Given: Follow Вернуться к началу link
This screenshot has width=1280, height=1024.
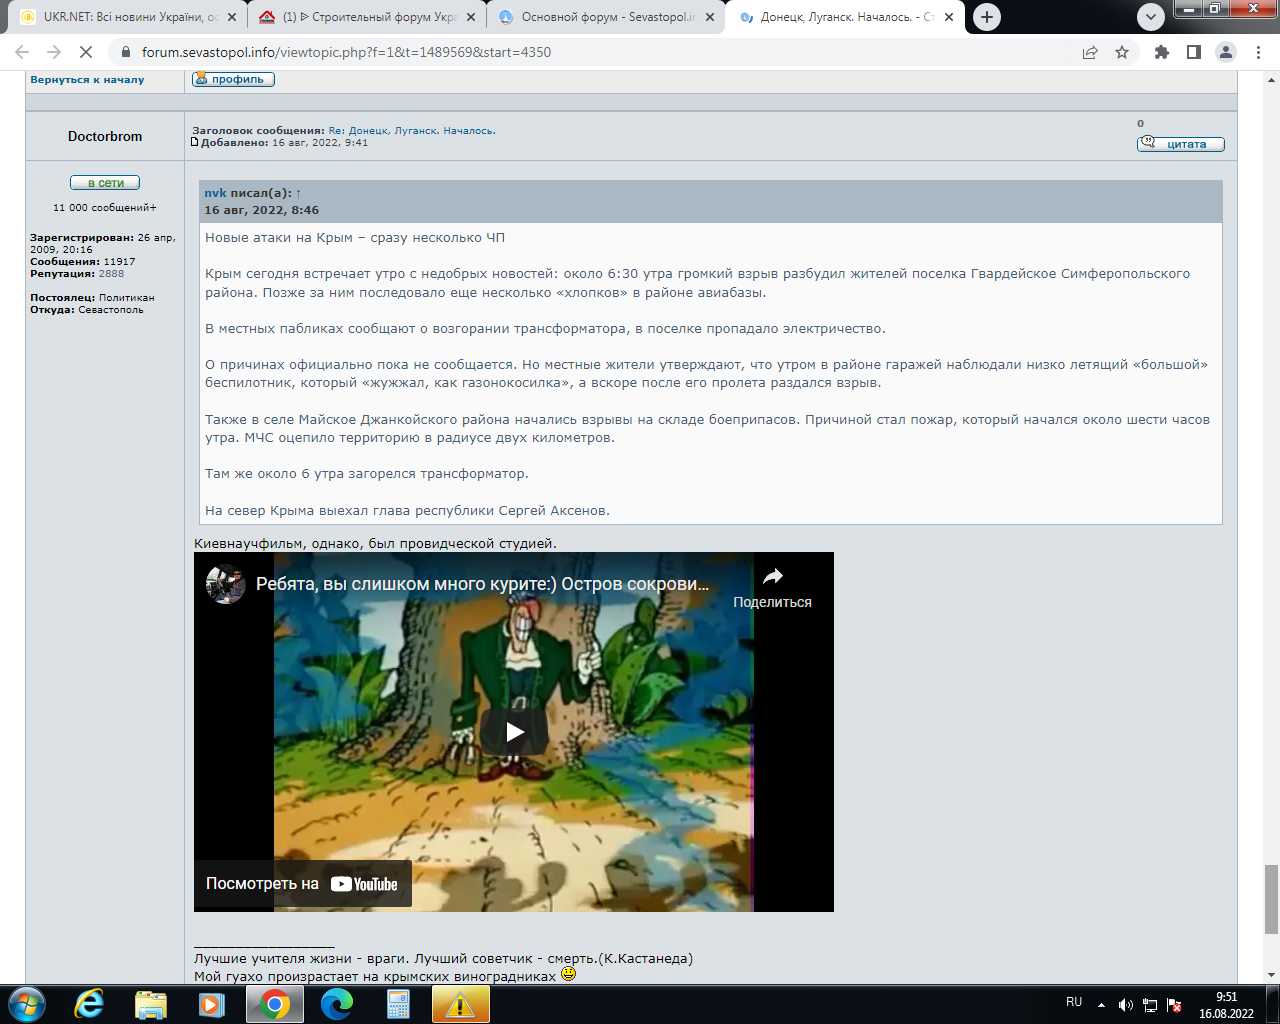Looking at the screenshot, I should [87, 79].
